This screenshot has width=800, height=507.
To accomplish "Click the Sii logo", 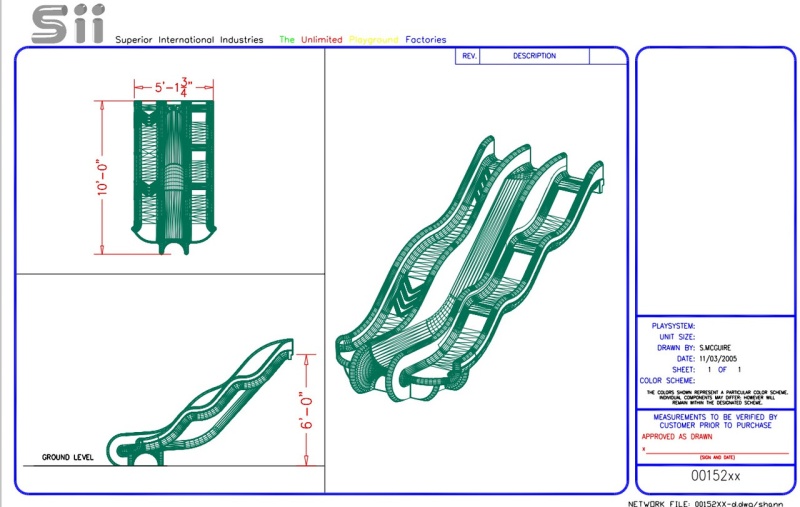I will tap(68, 23).
